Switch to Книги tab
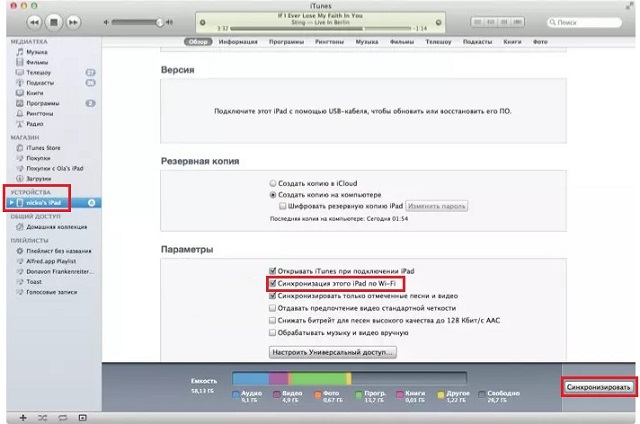This screenshot has width=640, height=424. click(512, 42)
